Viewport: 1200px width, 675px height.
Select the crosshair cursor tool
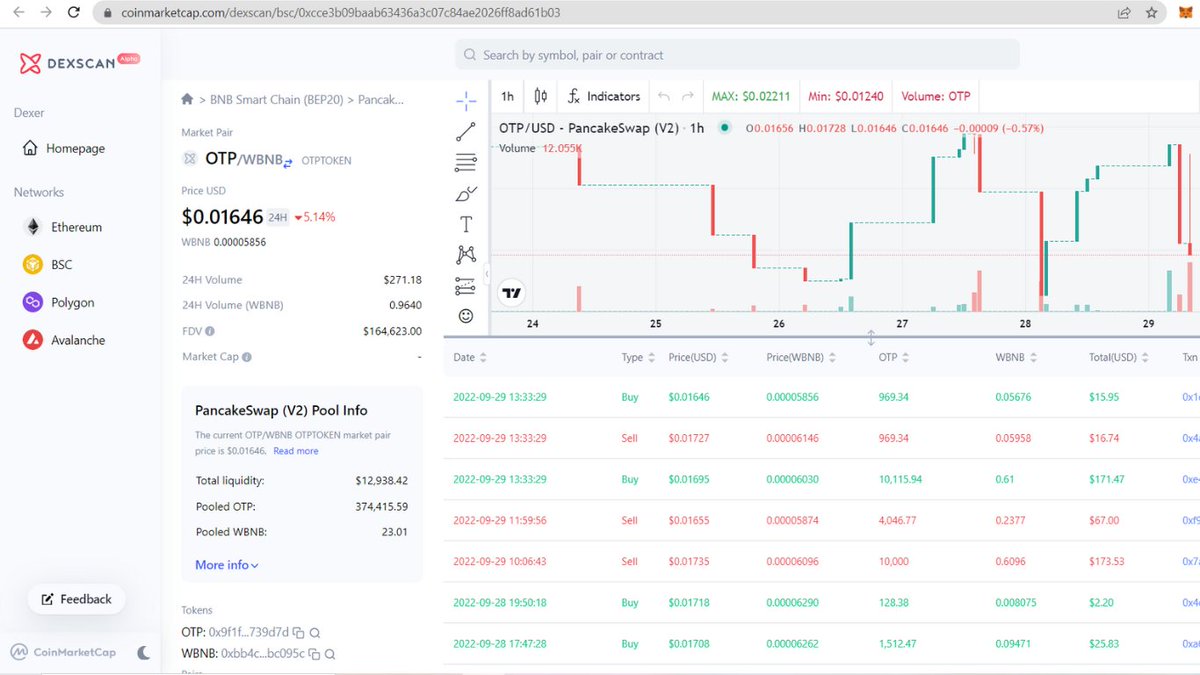pos(466,100)
